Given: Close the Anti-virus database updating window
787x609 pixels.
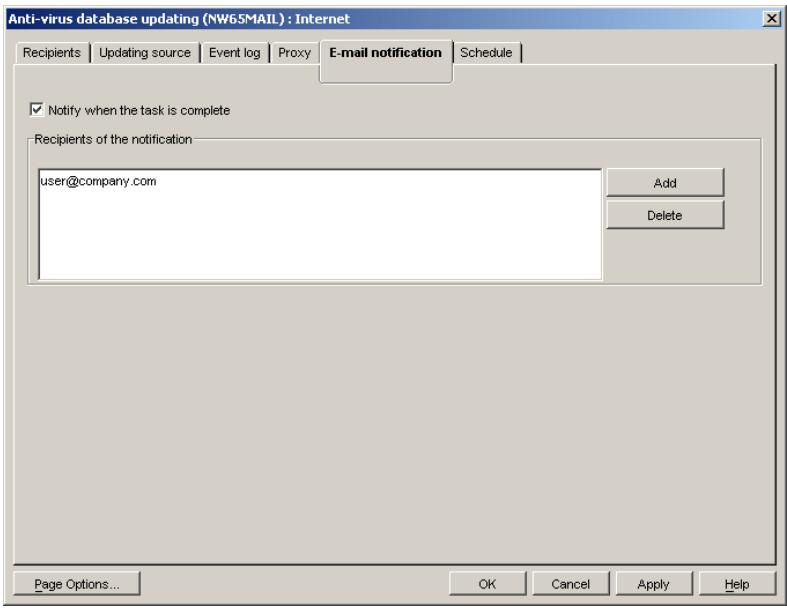Looking at the screenshot, I should click(x=771, y=19).
